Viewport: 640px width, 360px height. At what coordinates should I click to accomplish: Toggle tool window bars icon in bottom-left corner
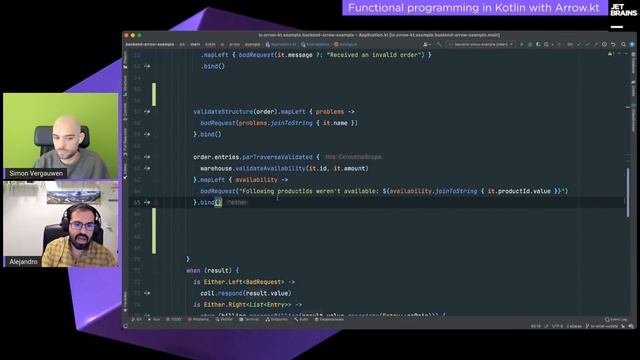(126, 327)
